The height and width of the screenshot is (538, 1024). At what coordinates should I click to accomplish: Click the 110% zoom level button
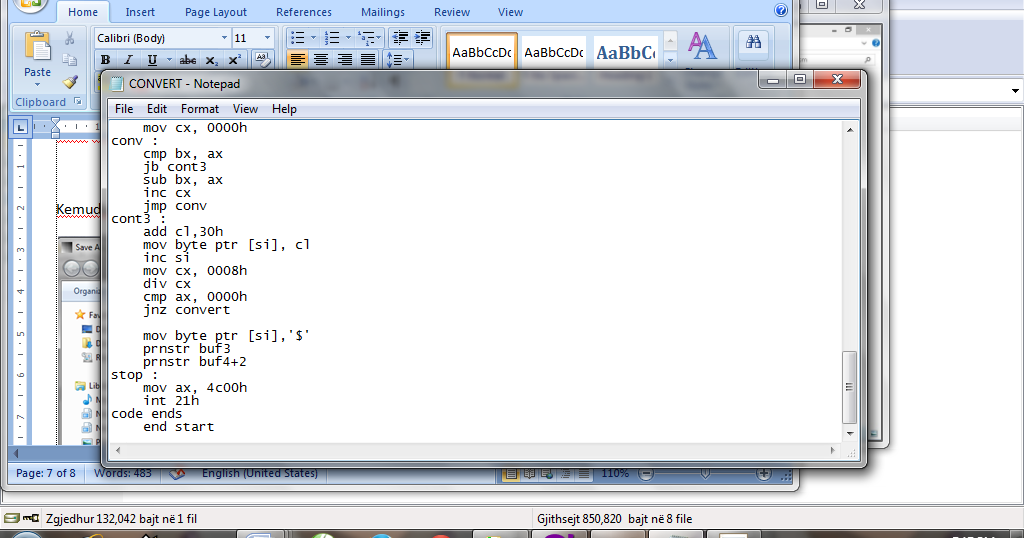[615, 473]
